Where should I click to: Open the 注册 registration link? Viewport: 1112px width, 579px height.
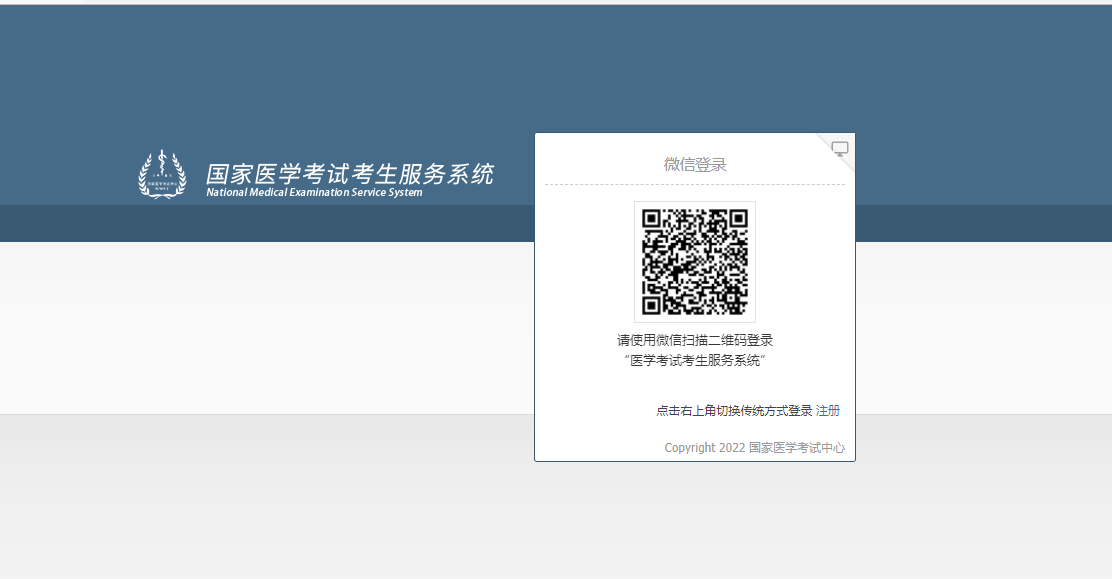coord(828,411)
